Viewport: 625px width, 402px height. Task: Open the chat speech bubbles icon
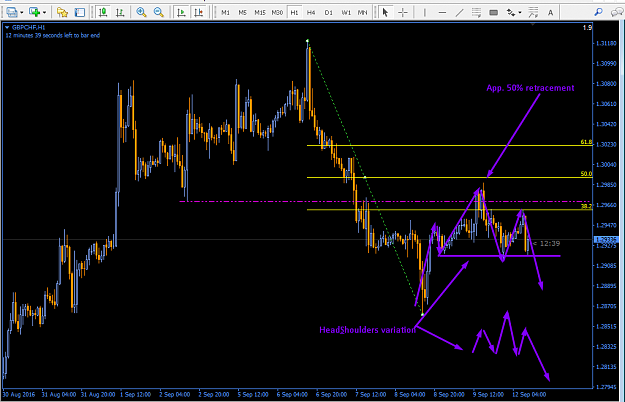(x=617, y=12)
